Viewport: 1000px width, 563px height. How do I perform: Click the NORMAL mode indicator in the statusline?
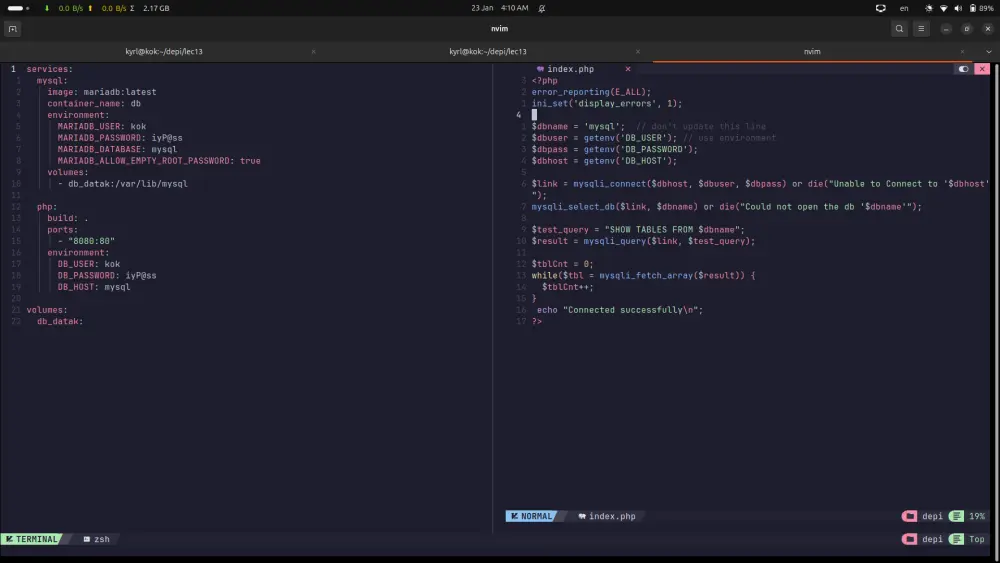(531, 516)
